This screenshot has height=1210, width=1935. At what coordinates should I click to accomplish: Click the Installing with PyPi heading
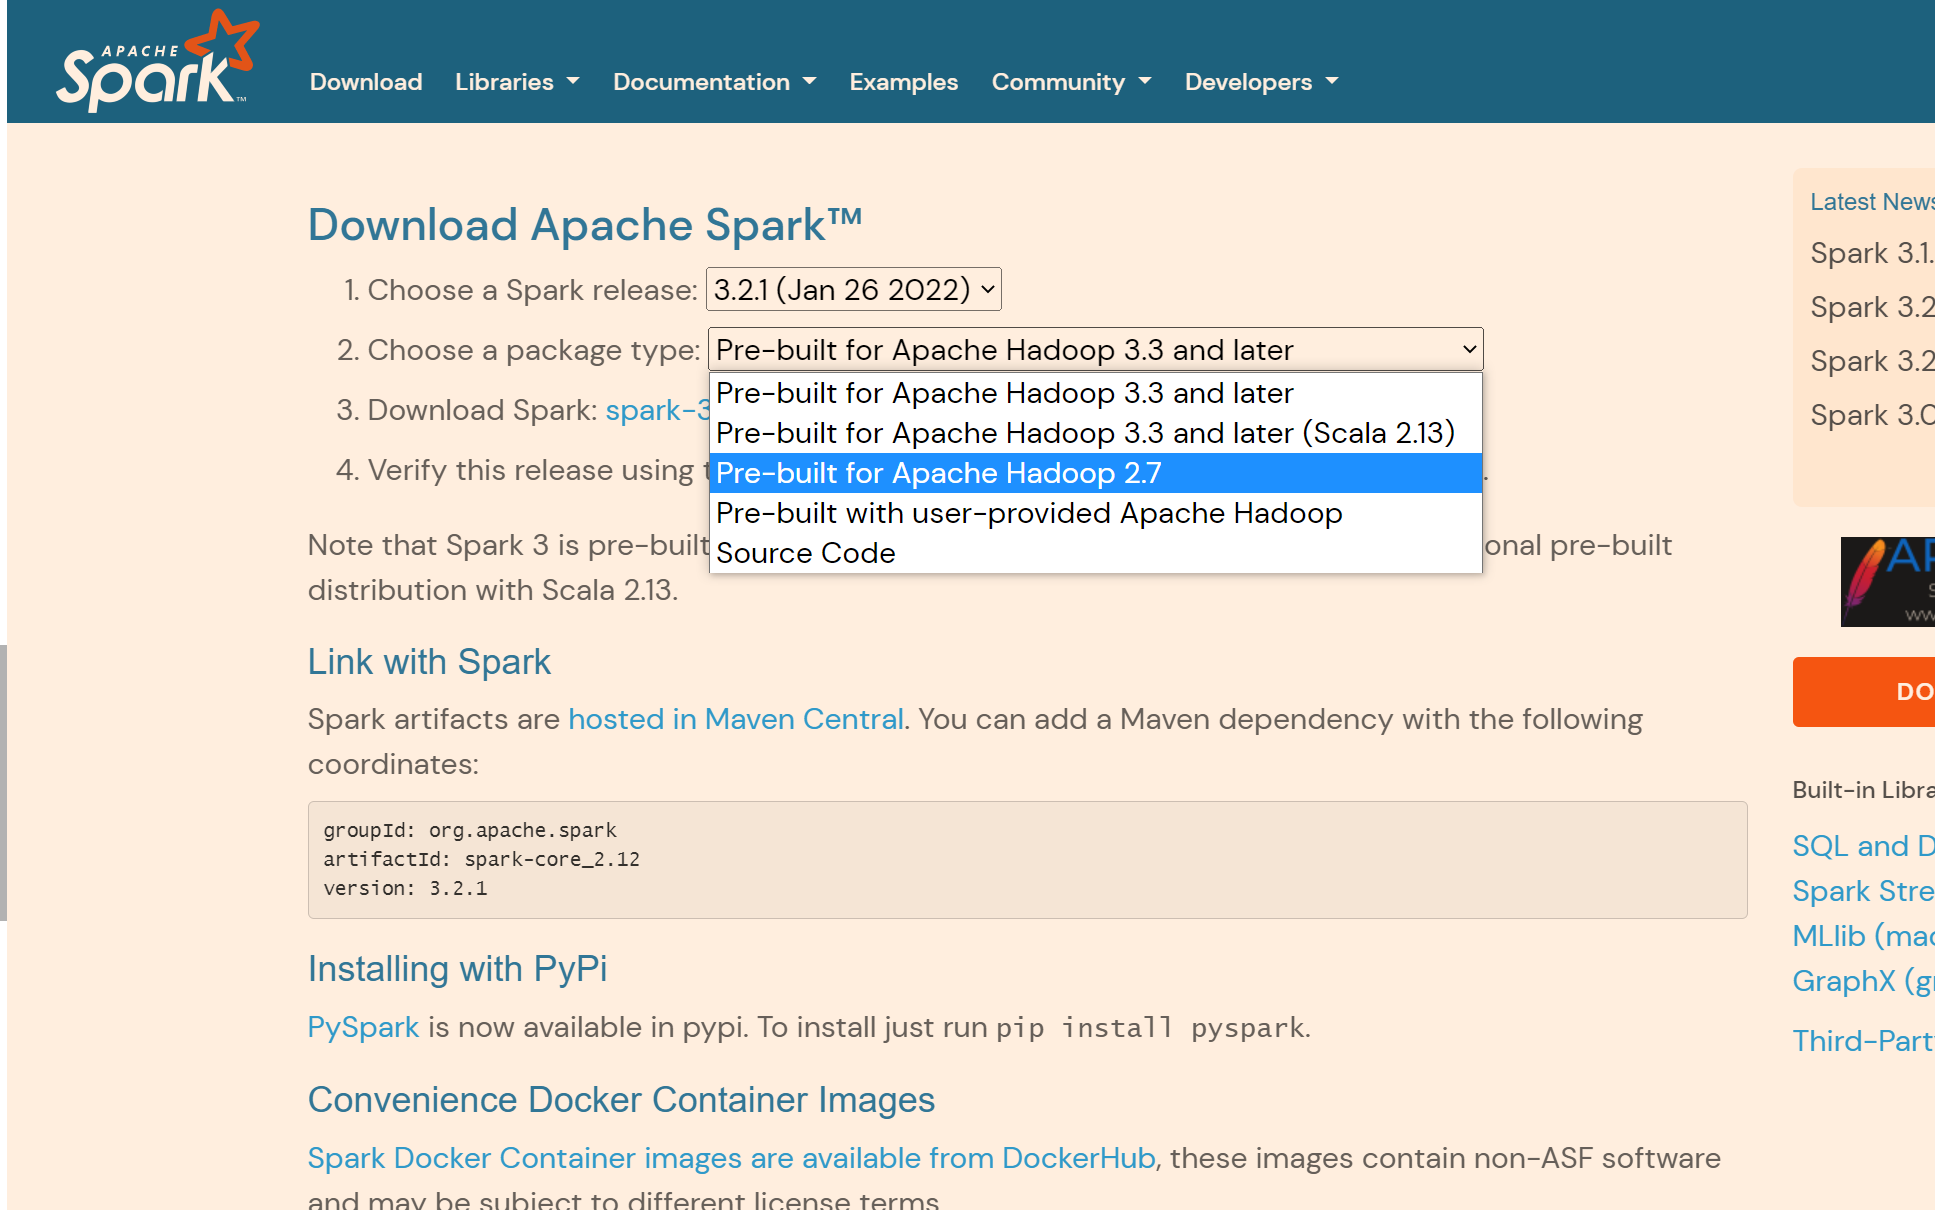[457, 969]
